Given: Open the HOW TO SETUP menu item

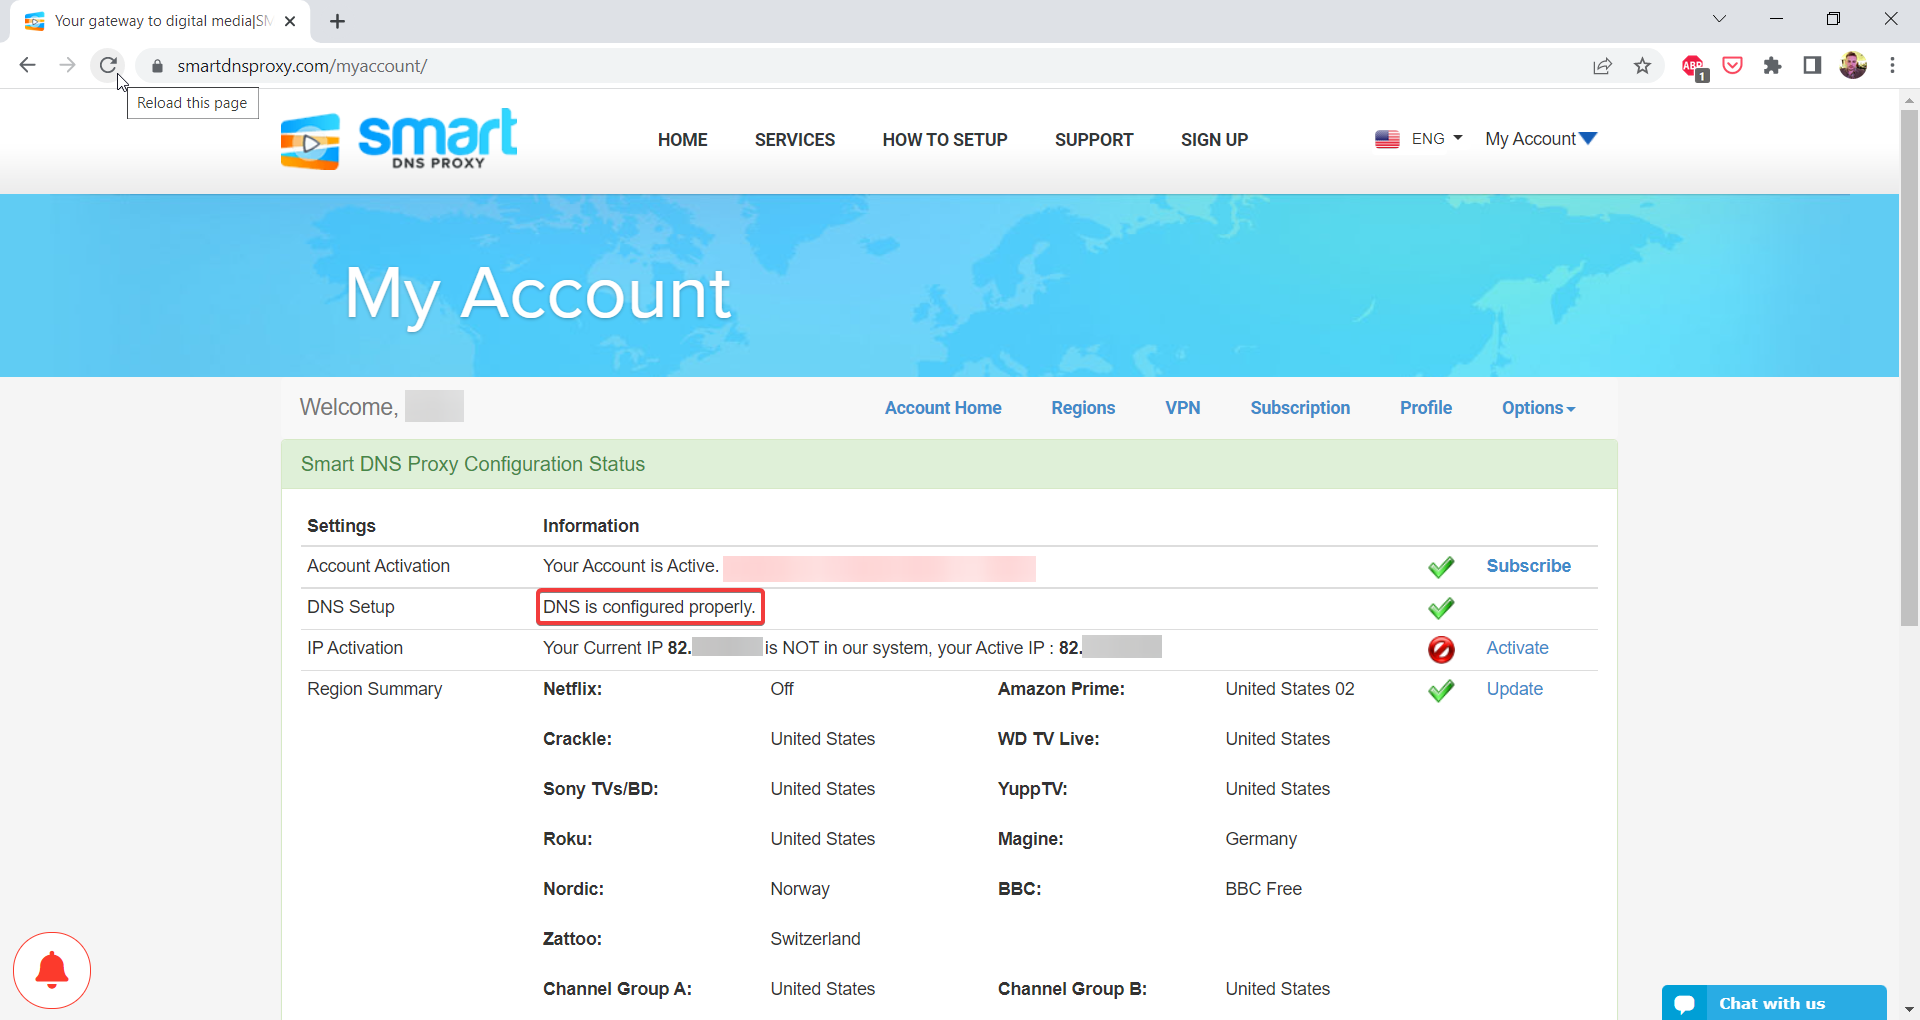Looking at the screenshot, I should pos(944,140).
